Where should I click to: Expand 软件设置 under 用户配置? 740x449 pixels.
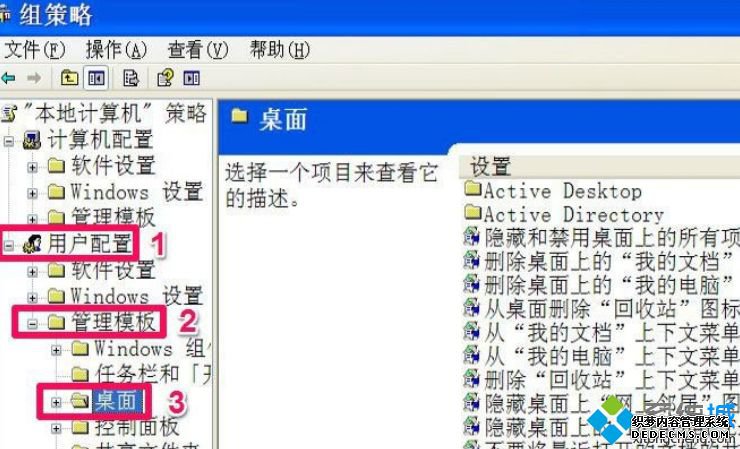[32, 271]
